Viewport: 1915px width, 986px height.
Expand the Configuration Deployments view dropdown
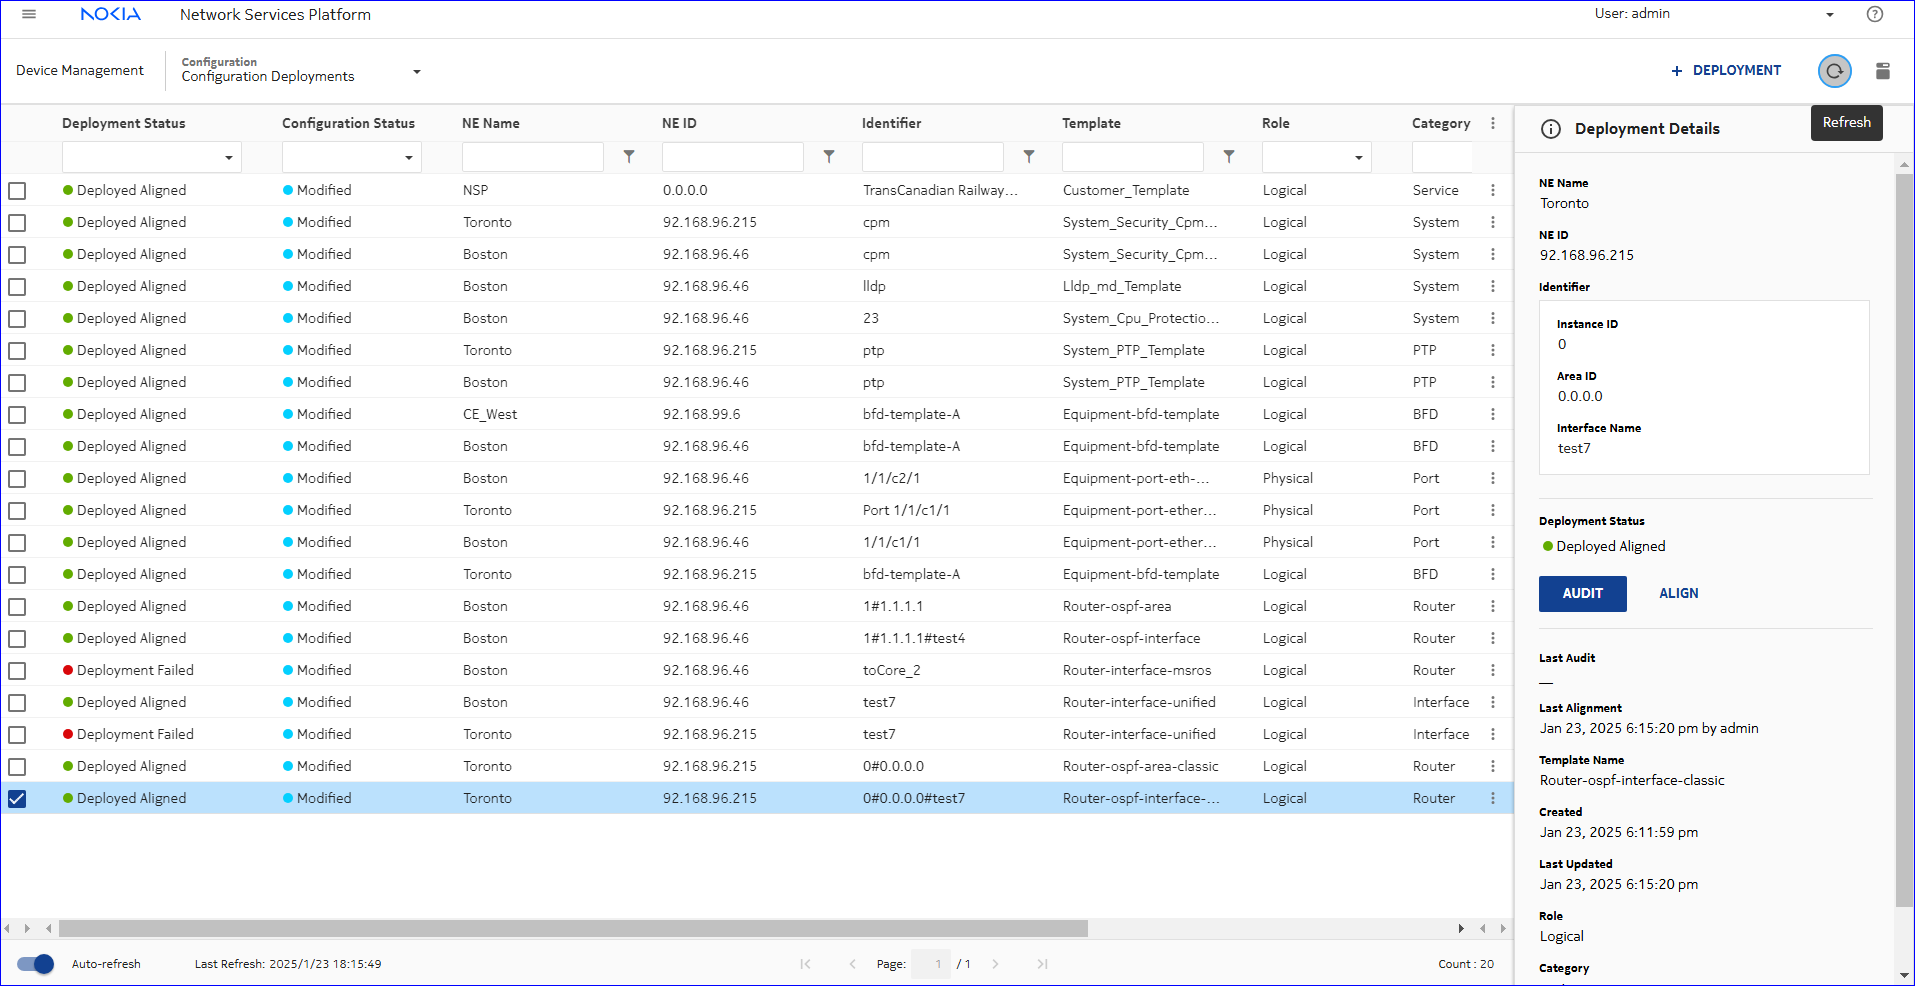tap(416, 71)
